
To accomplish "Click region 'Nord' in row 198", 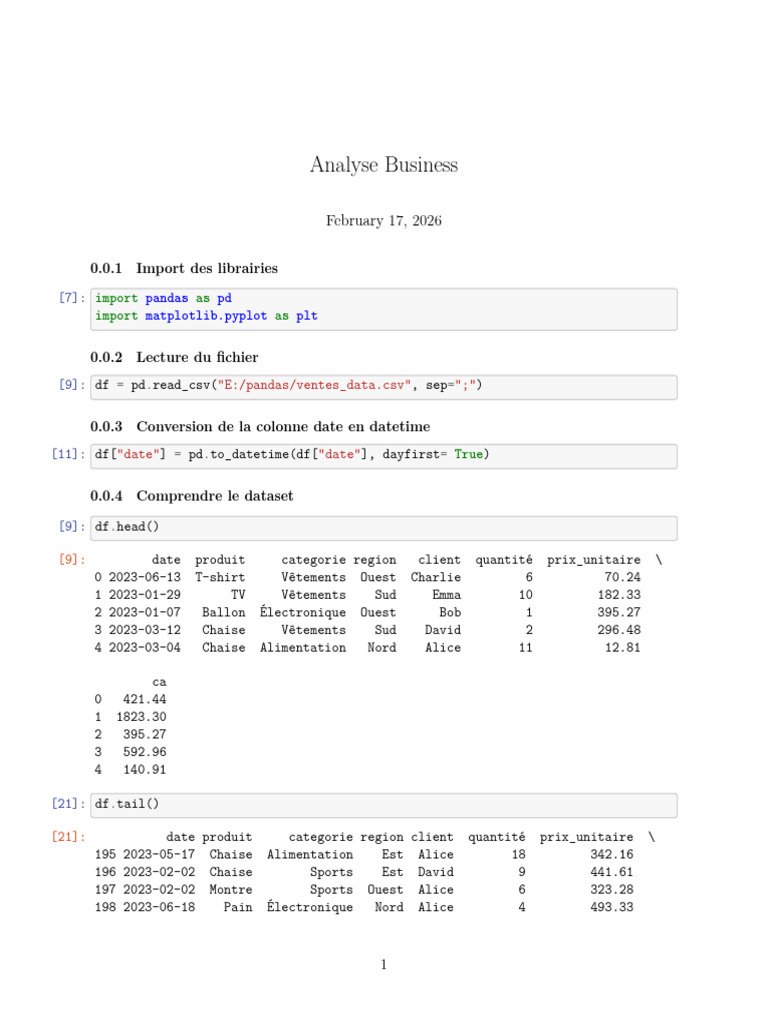I will click(389, 907).
